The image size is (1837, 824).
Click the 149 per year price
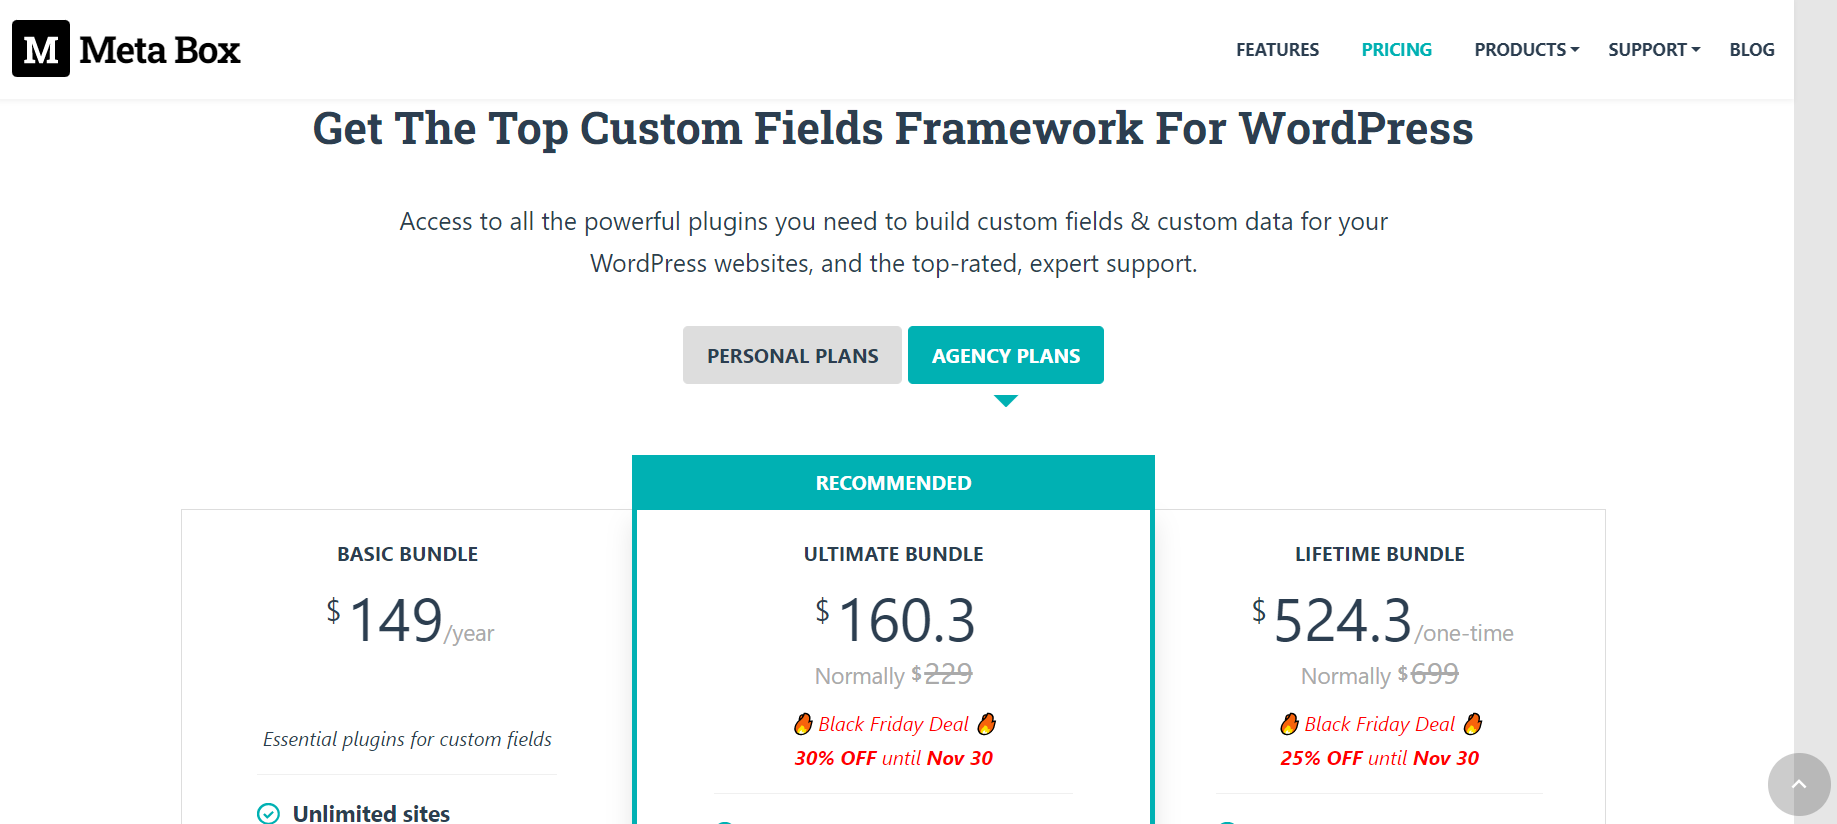pos(410,621)
